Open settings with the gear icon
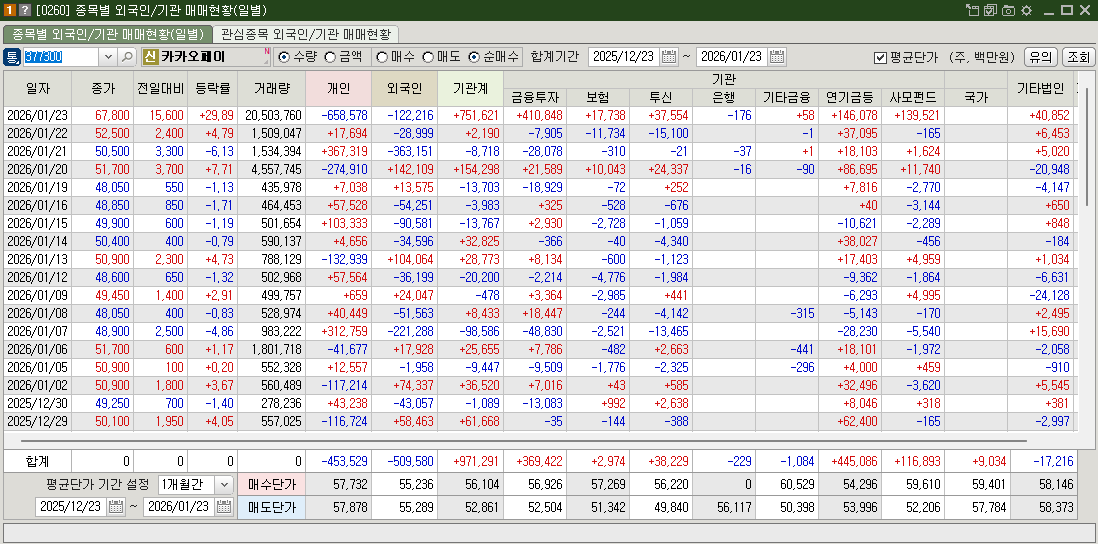The height and width of the screenshot is (544, 1098). (x=1027, y=11)
